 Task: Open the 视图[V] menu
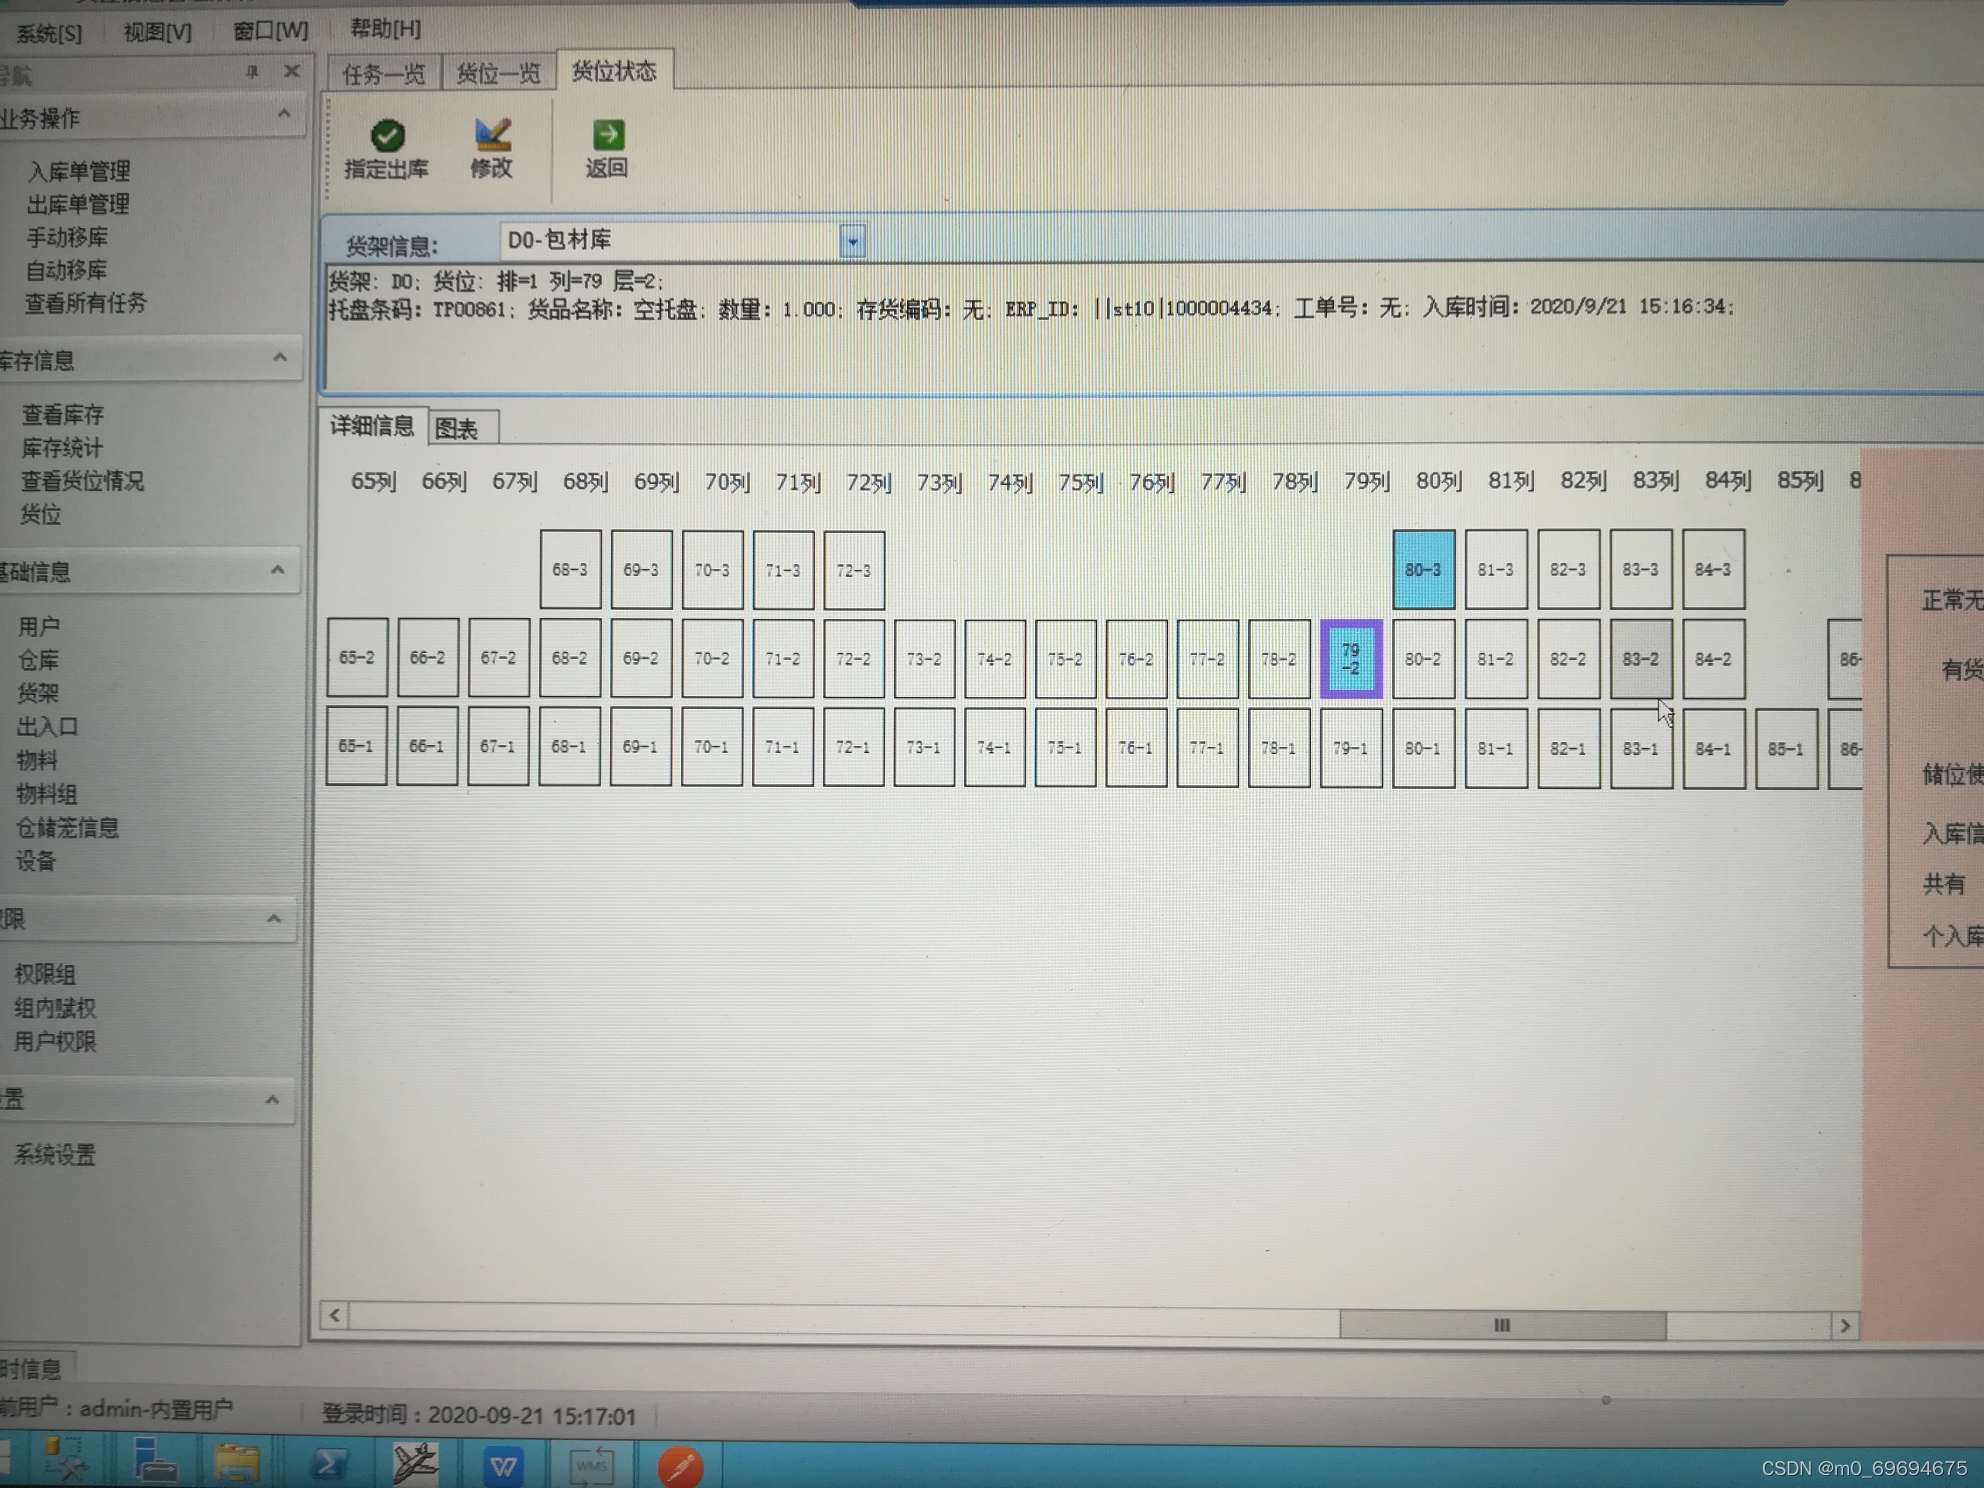[157, 32]
